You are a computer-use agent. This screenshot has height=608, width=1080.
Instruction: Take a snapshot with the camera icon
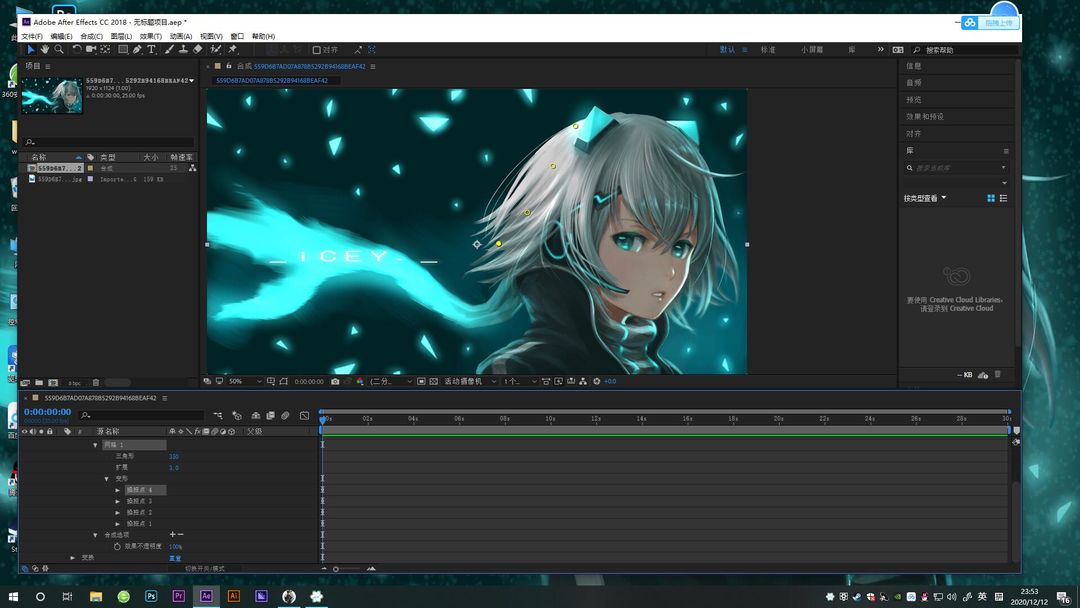click(335, 381)
